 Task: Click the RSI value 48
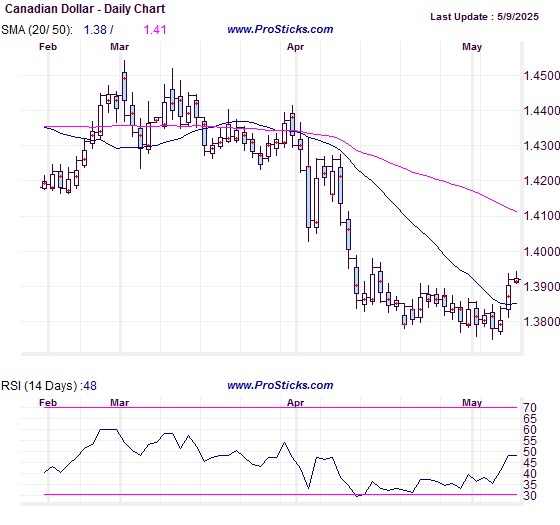90,386
